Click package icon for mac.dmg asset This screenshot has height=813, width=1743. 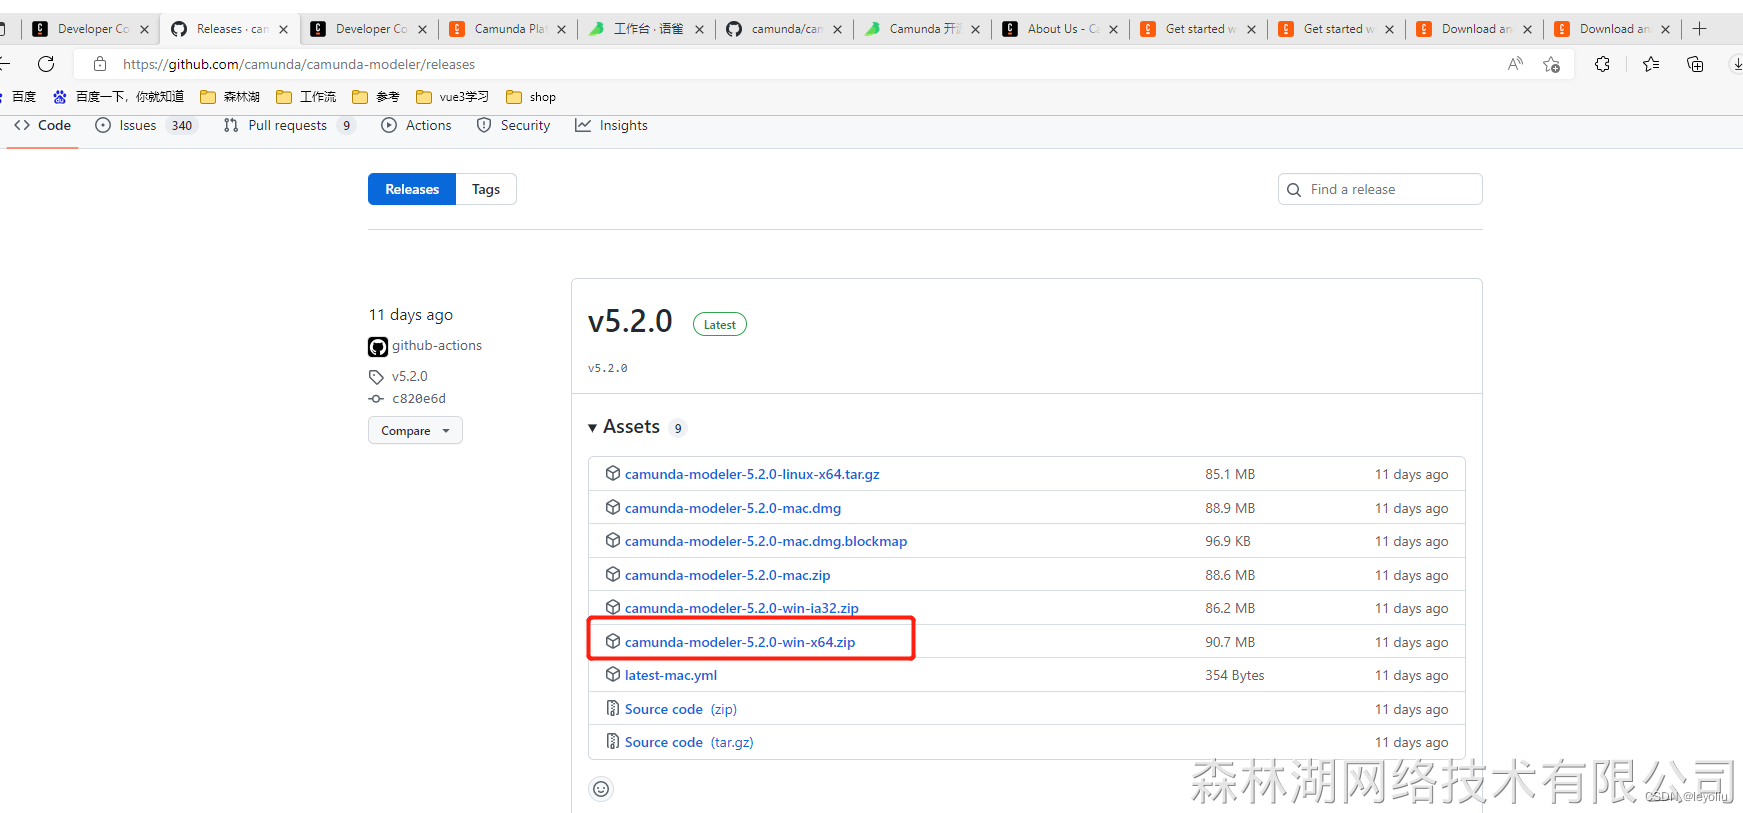point(613,507)
